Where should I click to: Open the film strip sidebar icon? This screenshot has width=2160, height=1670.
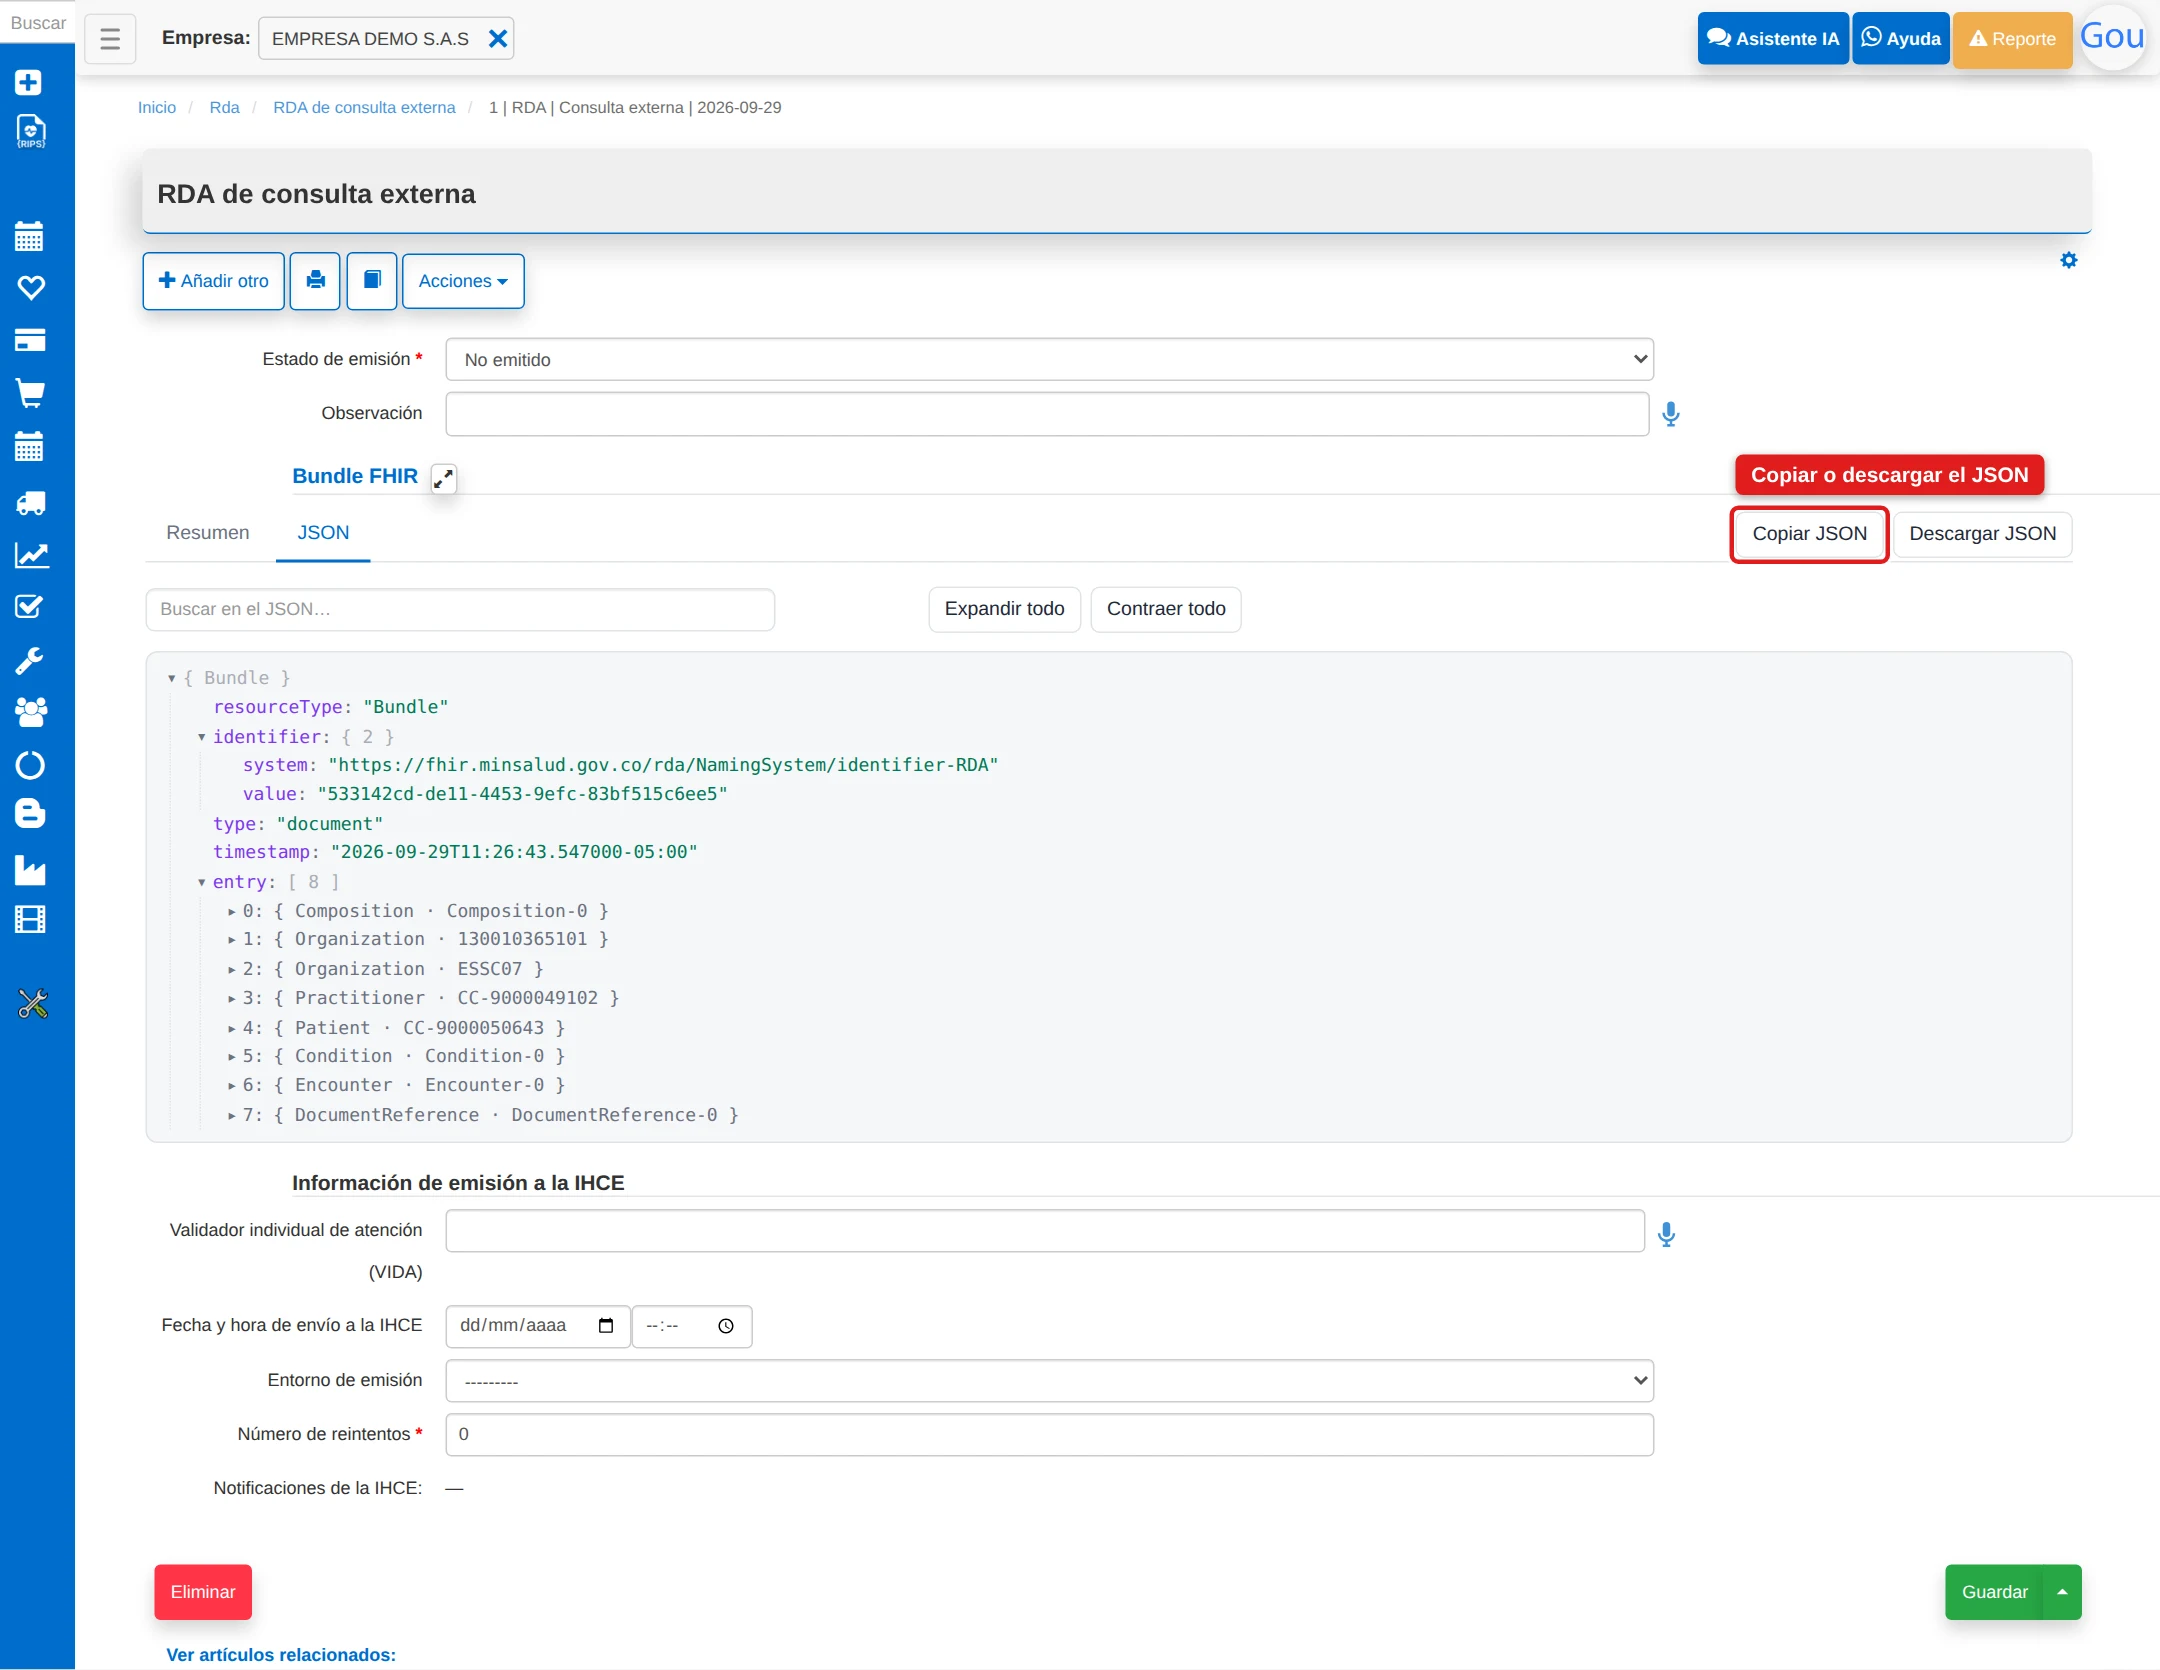(x=30, y=919)
